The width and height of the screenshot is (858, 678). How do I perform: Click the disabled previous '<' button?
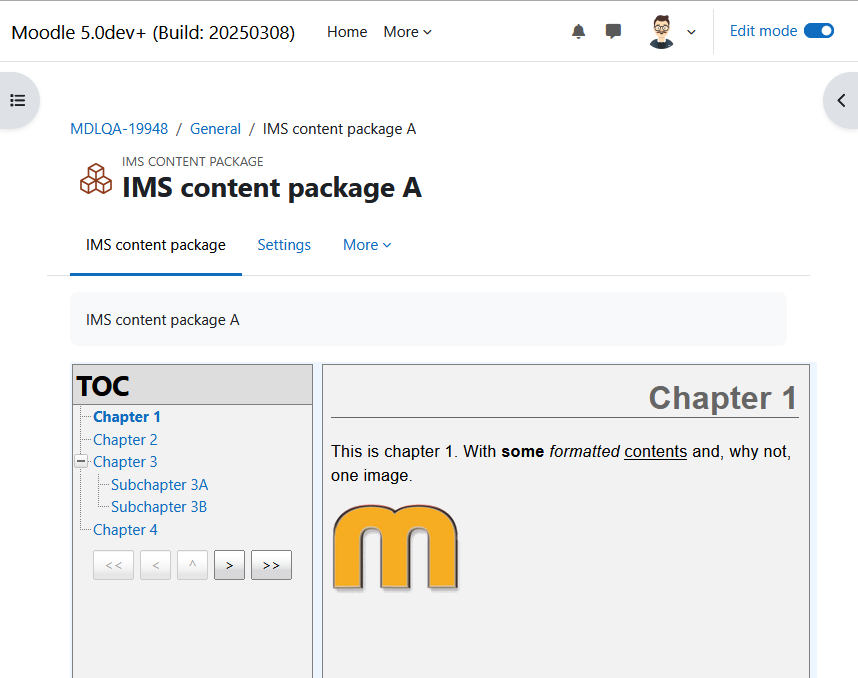155,565
